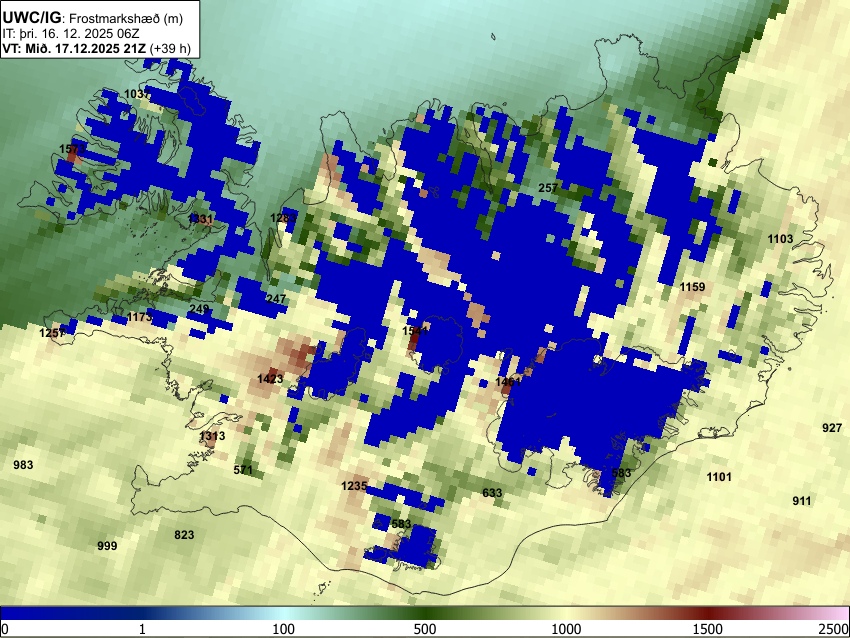850x638 pixels.
Task: Click the map value 633
Action: 492,493
